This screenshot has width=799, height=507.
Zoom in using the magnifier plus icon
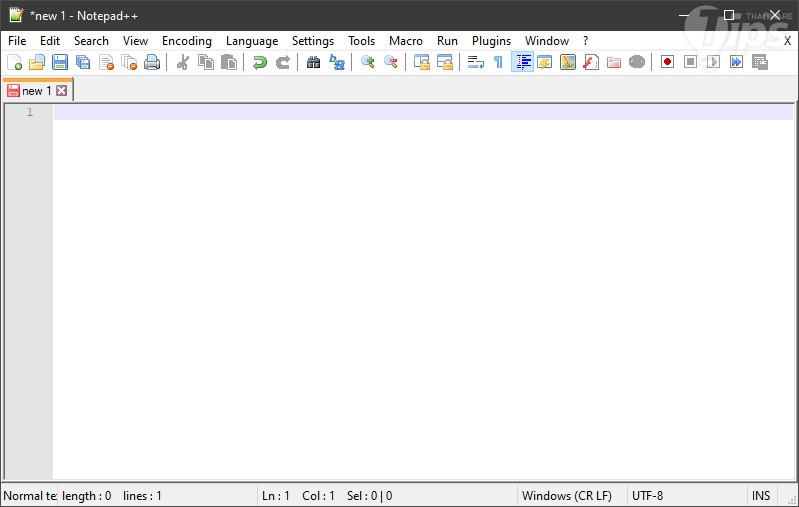coord(367,62)
